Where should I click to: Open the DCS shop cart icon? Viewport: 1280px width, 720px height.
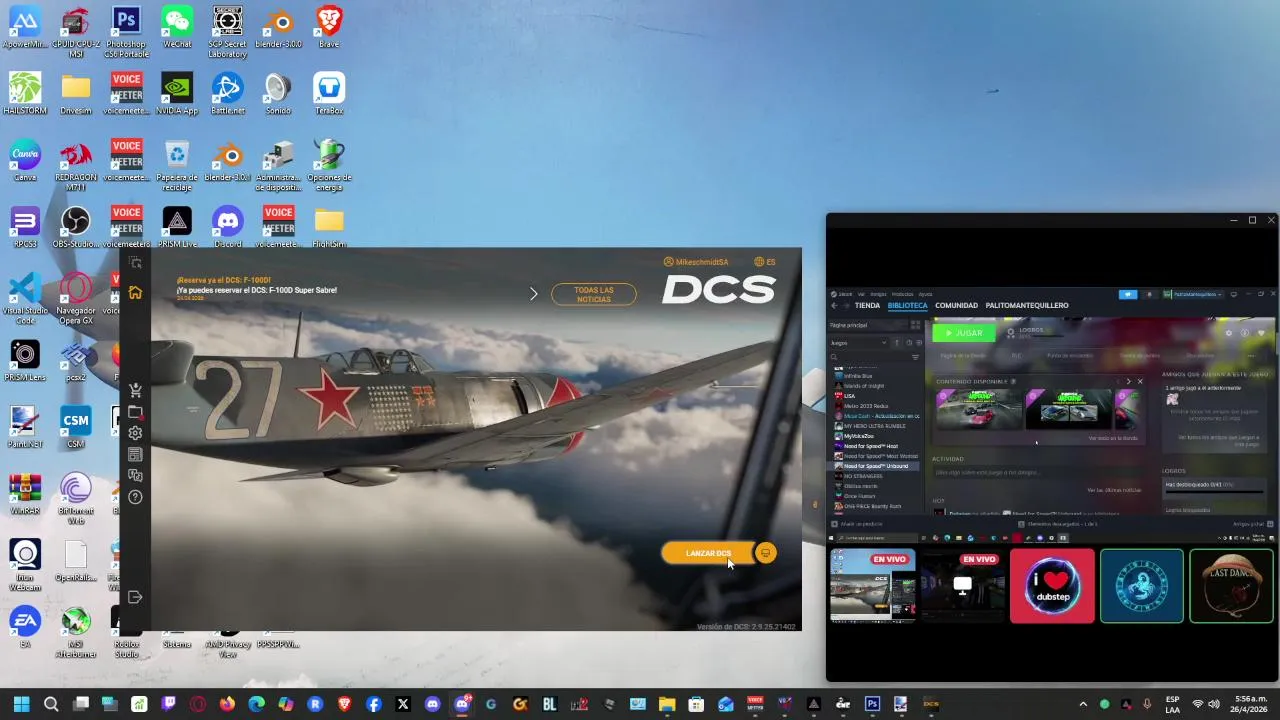(x=135, y=390)
